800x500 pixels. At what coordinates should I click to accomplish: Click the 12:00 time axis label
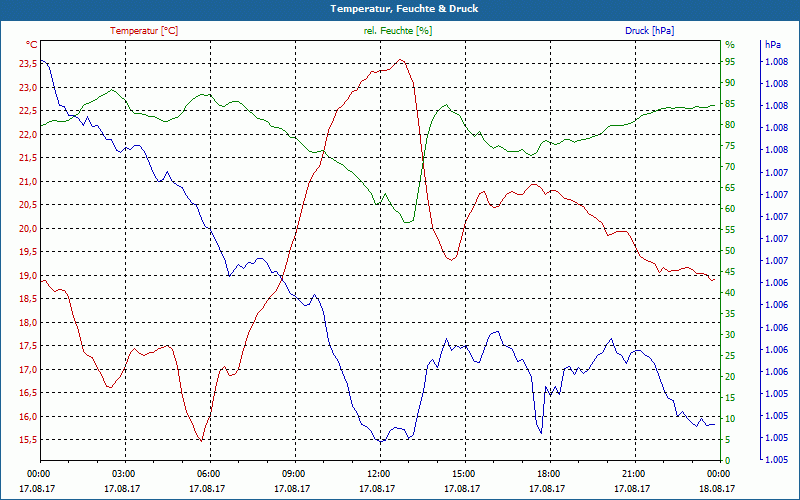pos(377,473)
